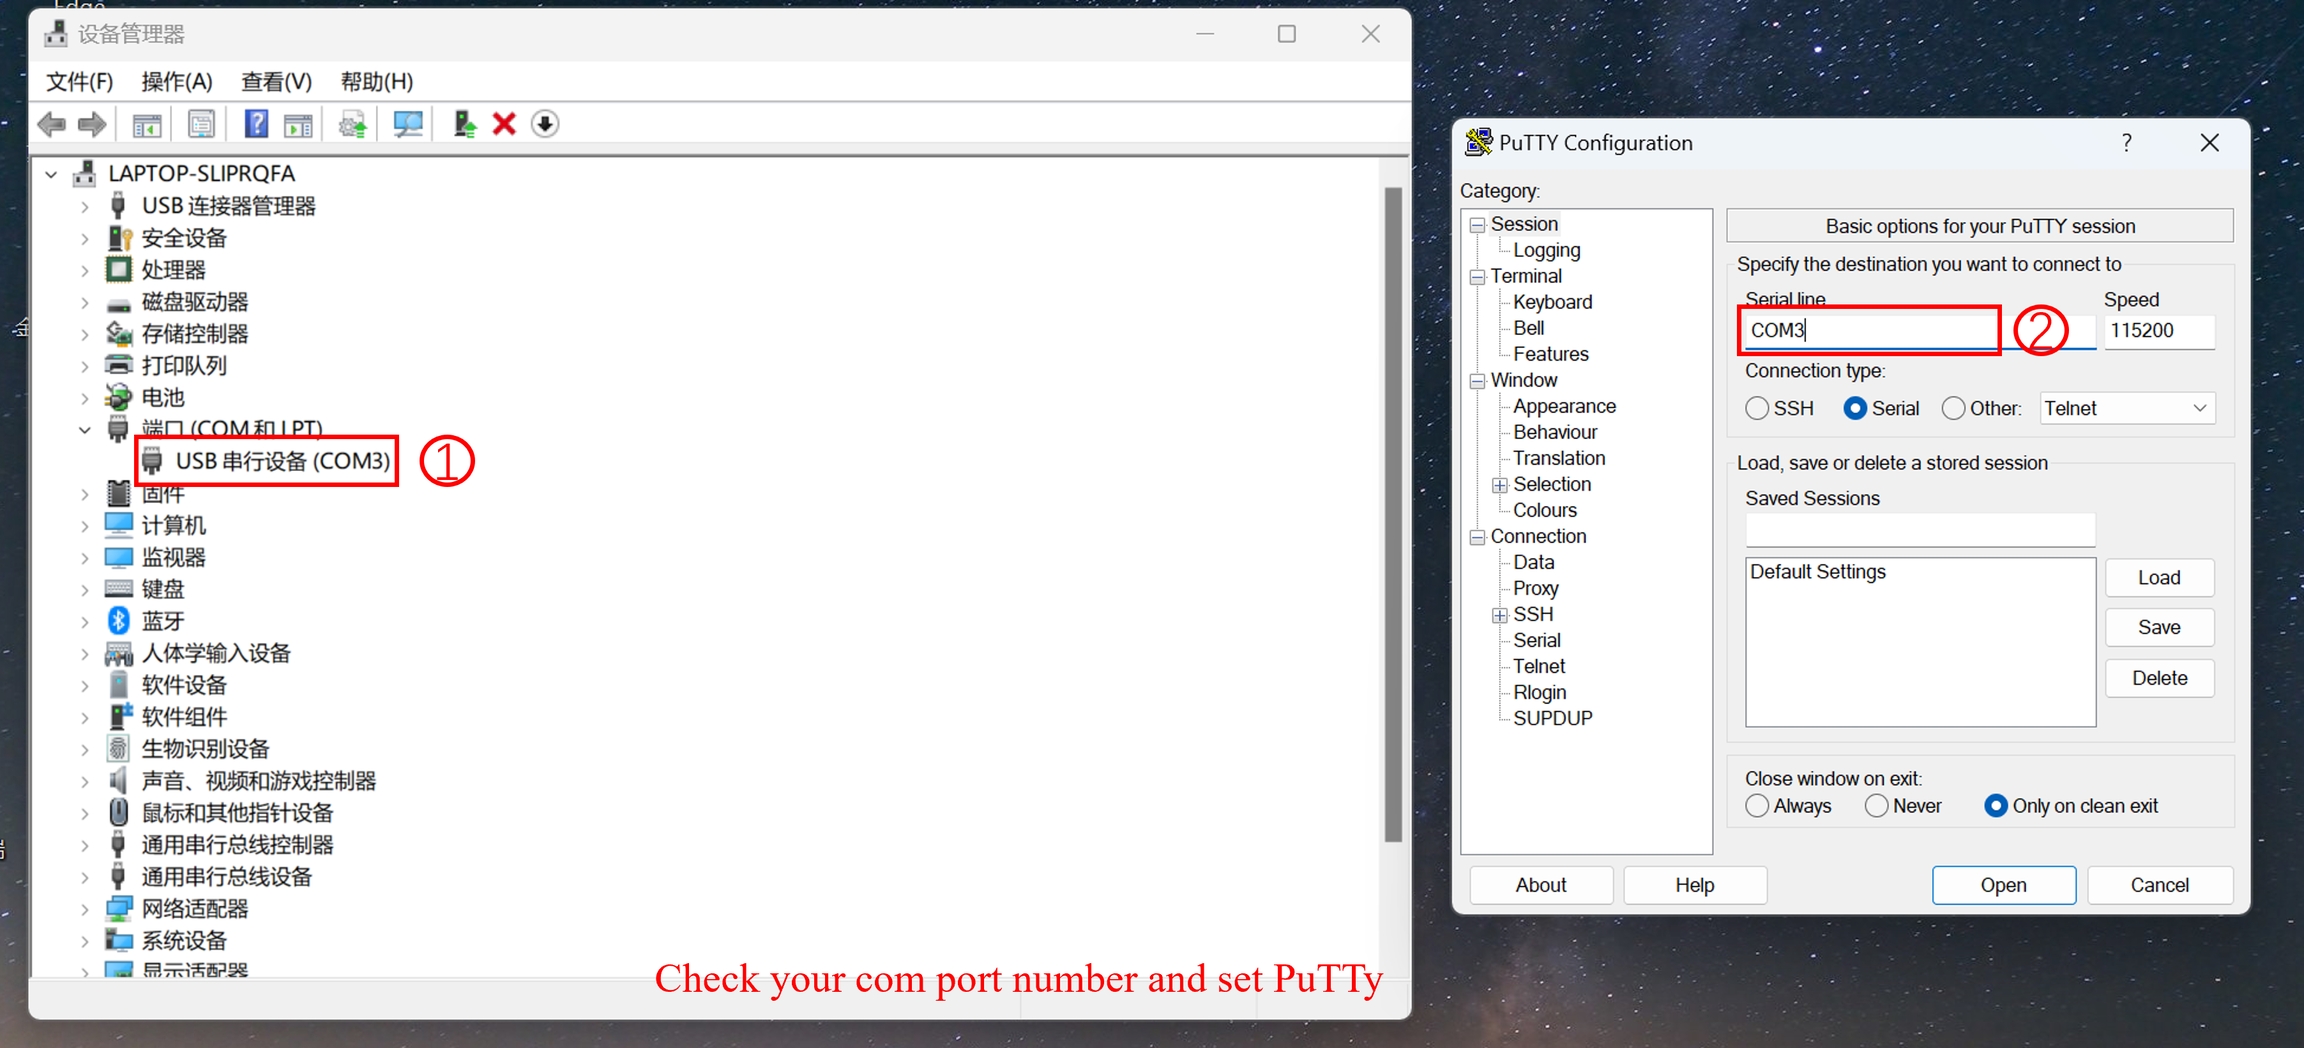
Task: Click the PuTTY icon in Configuration title bar
Action: [x=1478, y=142]
